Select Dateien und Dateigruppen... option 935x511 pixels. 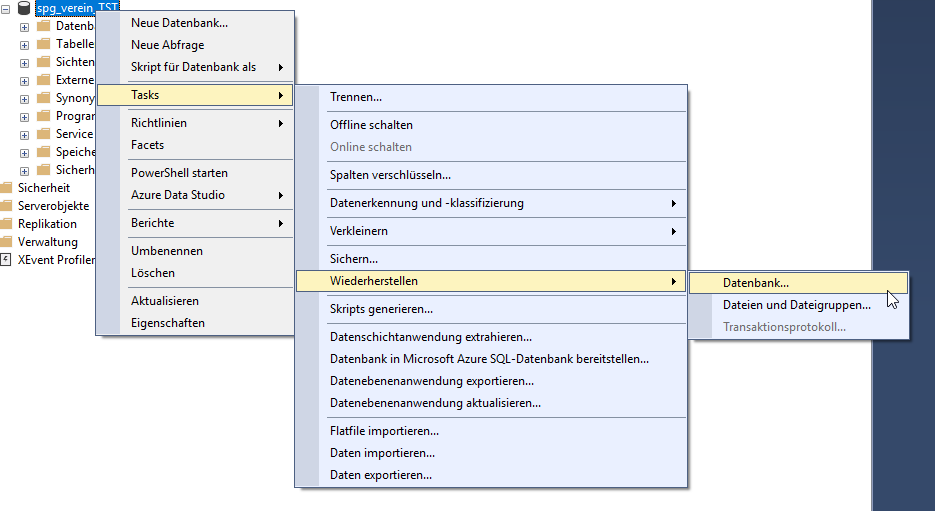coord(796,305)
